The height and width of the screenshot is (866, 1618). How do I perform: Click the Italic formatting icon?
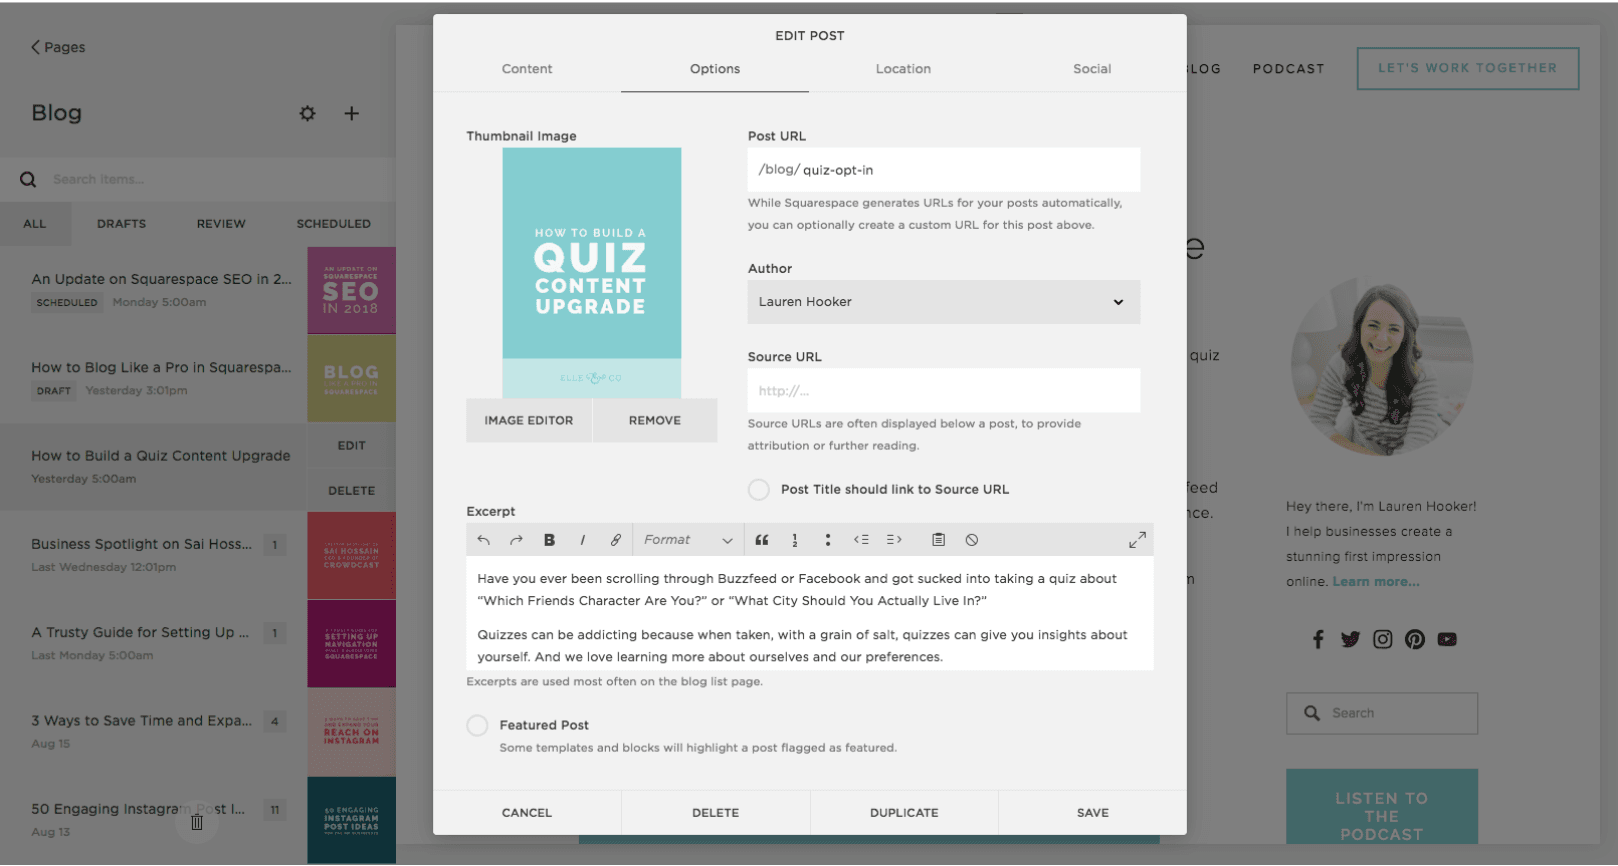[x=582, y=540]
